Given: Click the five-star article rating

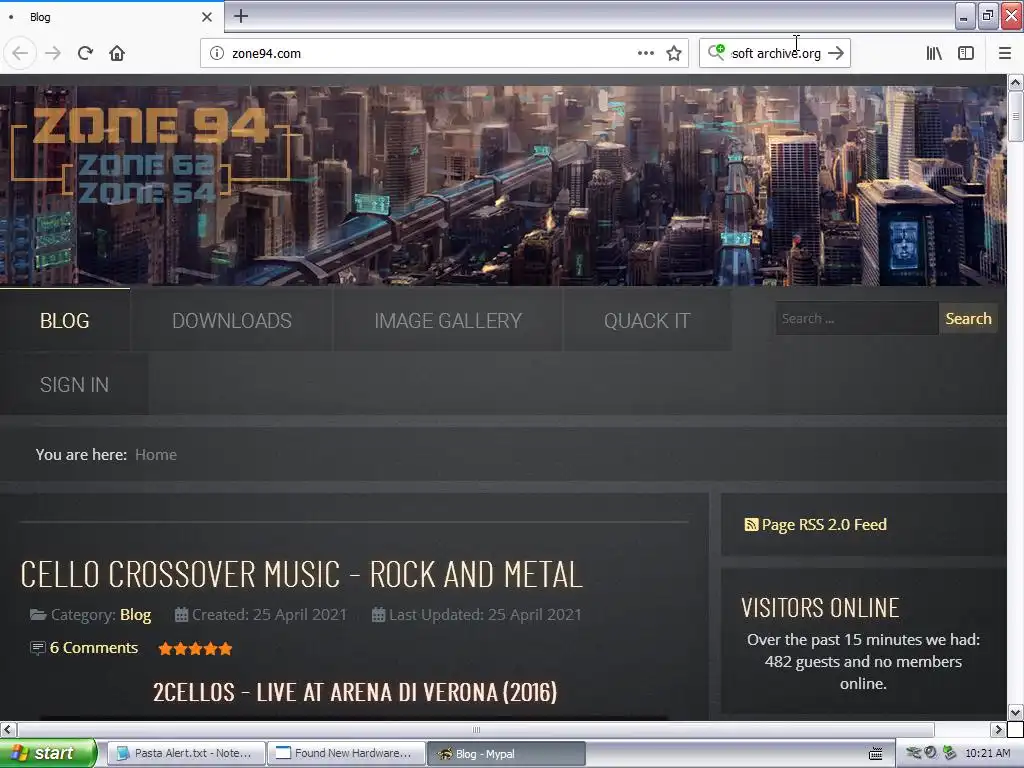Looking at the screenshot, I should coord(195,648).
